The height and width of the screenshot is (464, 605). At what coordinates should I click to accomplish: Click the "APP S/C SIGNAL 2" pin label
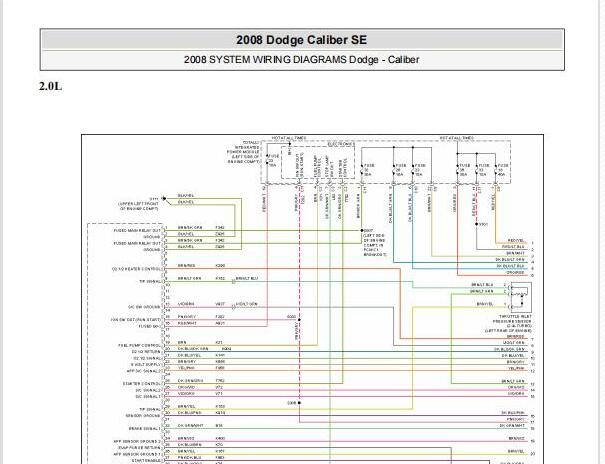click(x=144, y=371)
